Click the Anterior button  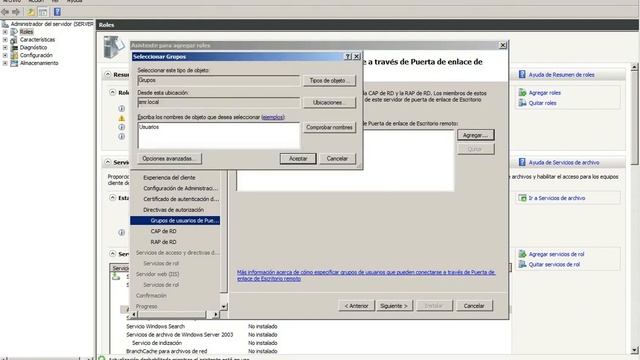pos(356,306)
